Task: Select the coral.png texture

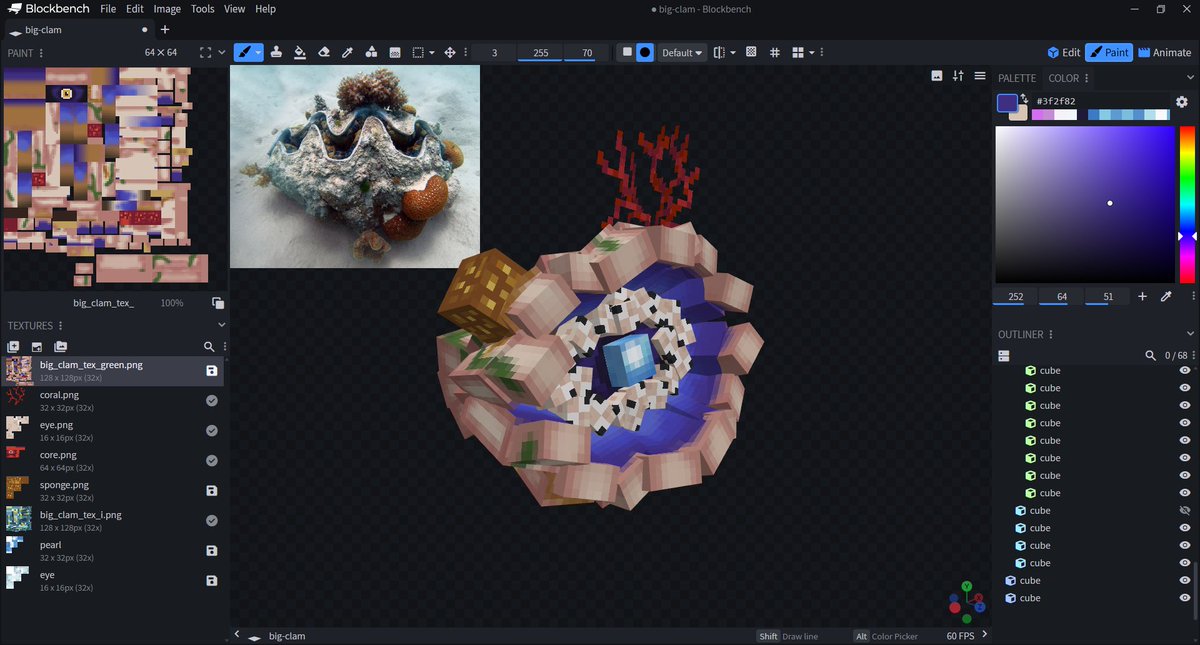Action: 112,401
